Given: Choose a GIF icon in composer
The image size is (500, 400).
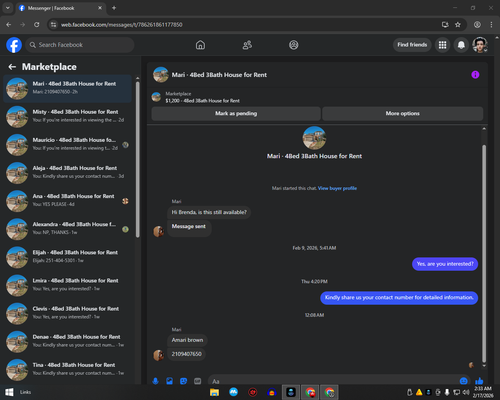Looking at the screenshot, I should click(x=198, y=381).
